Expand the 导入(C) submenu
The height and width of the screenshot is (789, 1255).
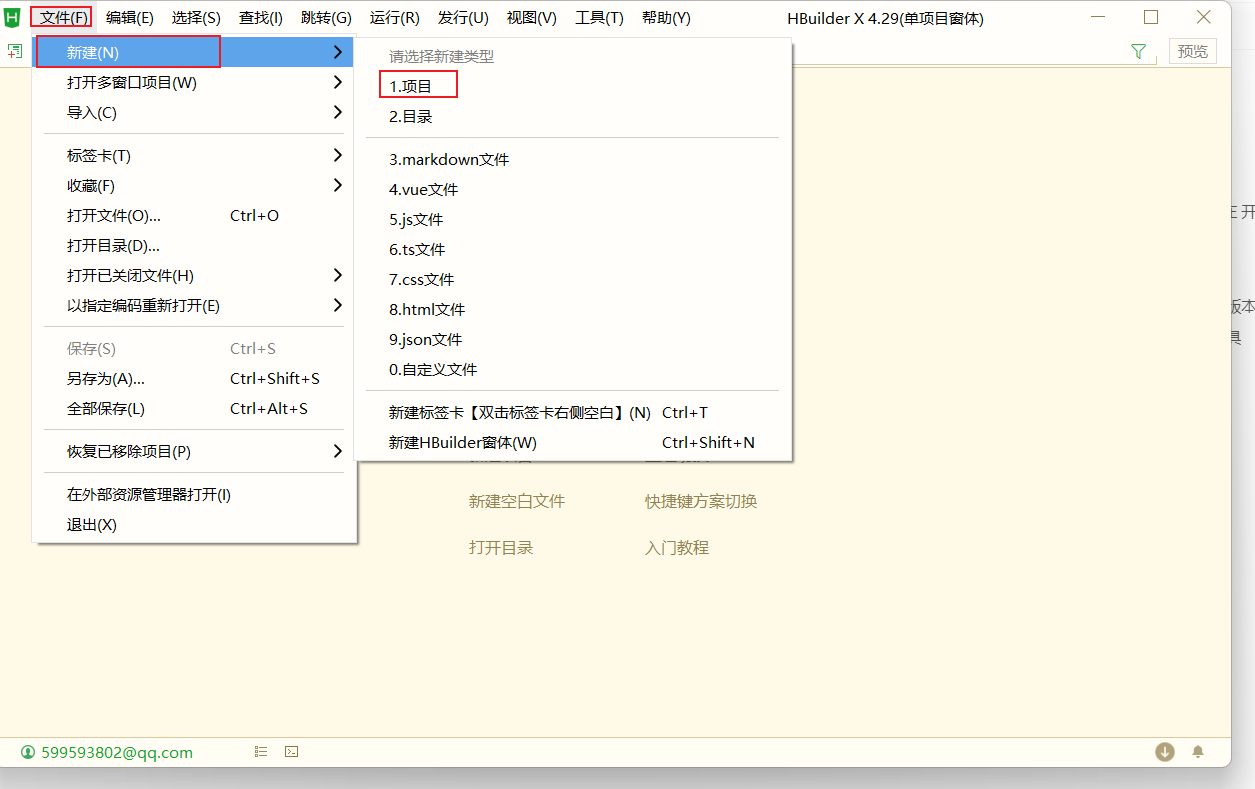(195, 112)
